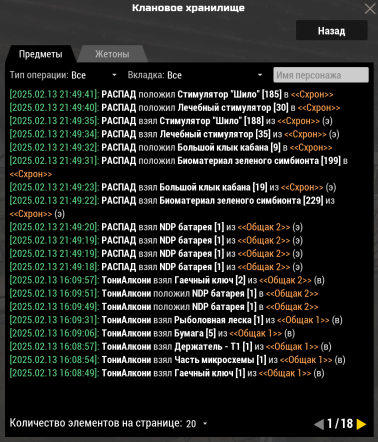Select log entry Рыболовная леска [1]
Image resolution: width=378 pixels, height=442 pixels.
click(176, 320)
